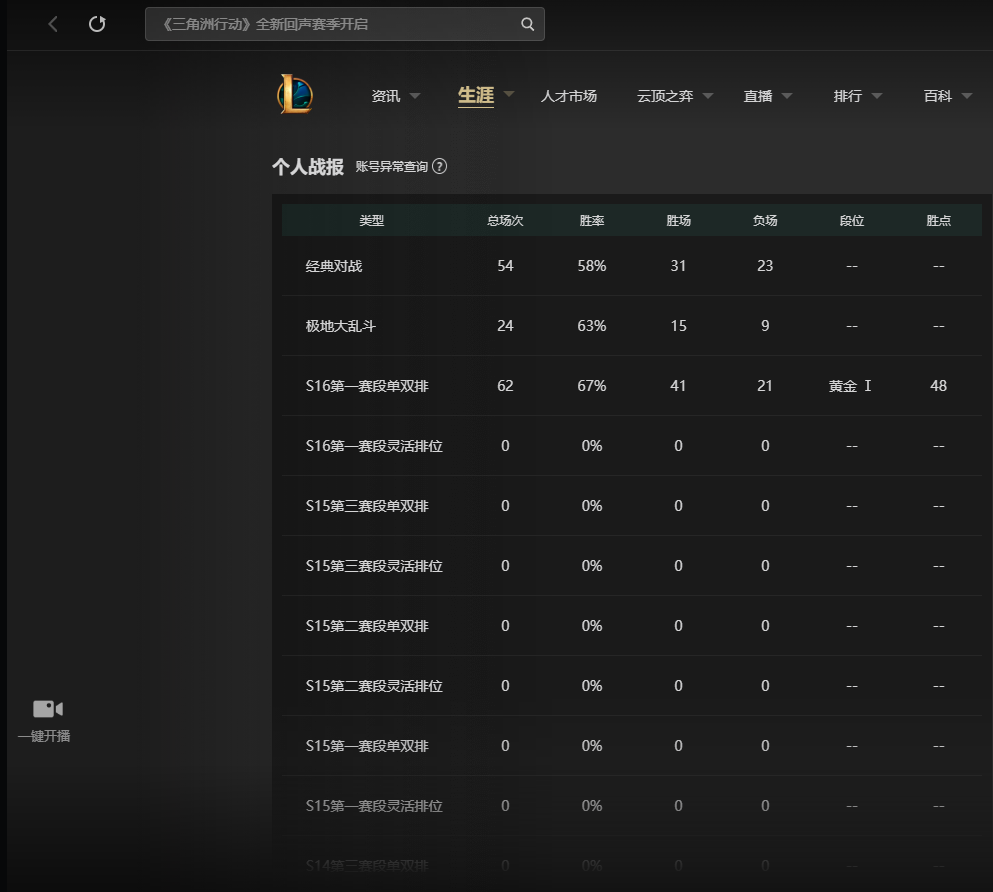Select the S16第一赛段单双排 row
Screen dimensions: 993x892
coord(366,386)
